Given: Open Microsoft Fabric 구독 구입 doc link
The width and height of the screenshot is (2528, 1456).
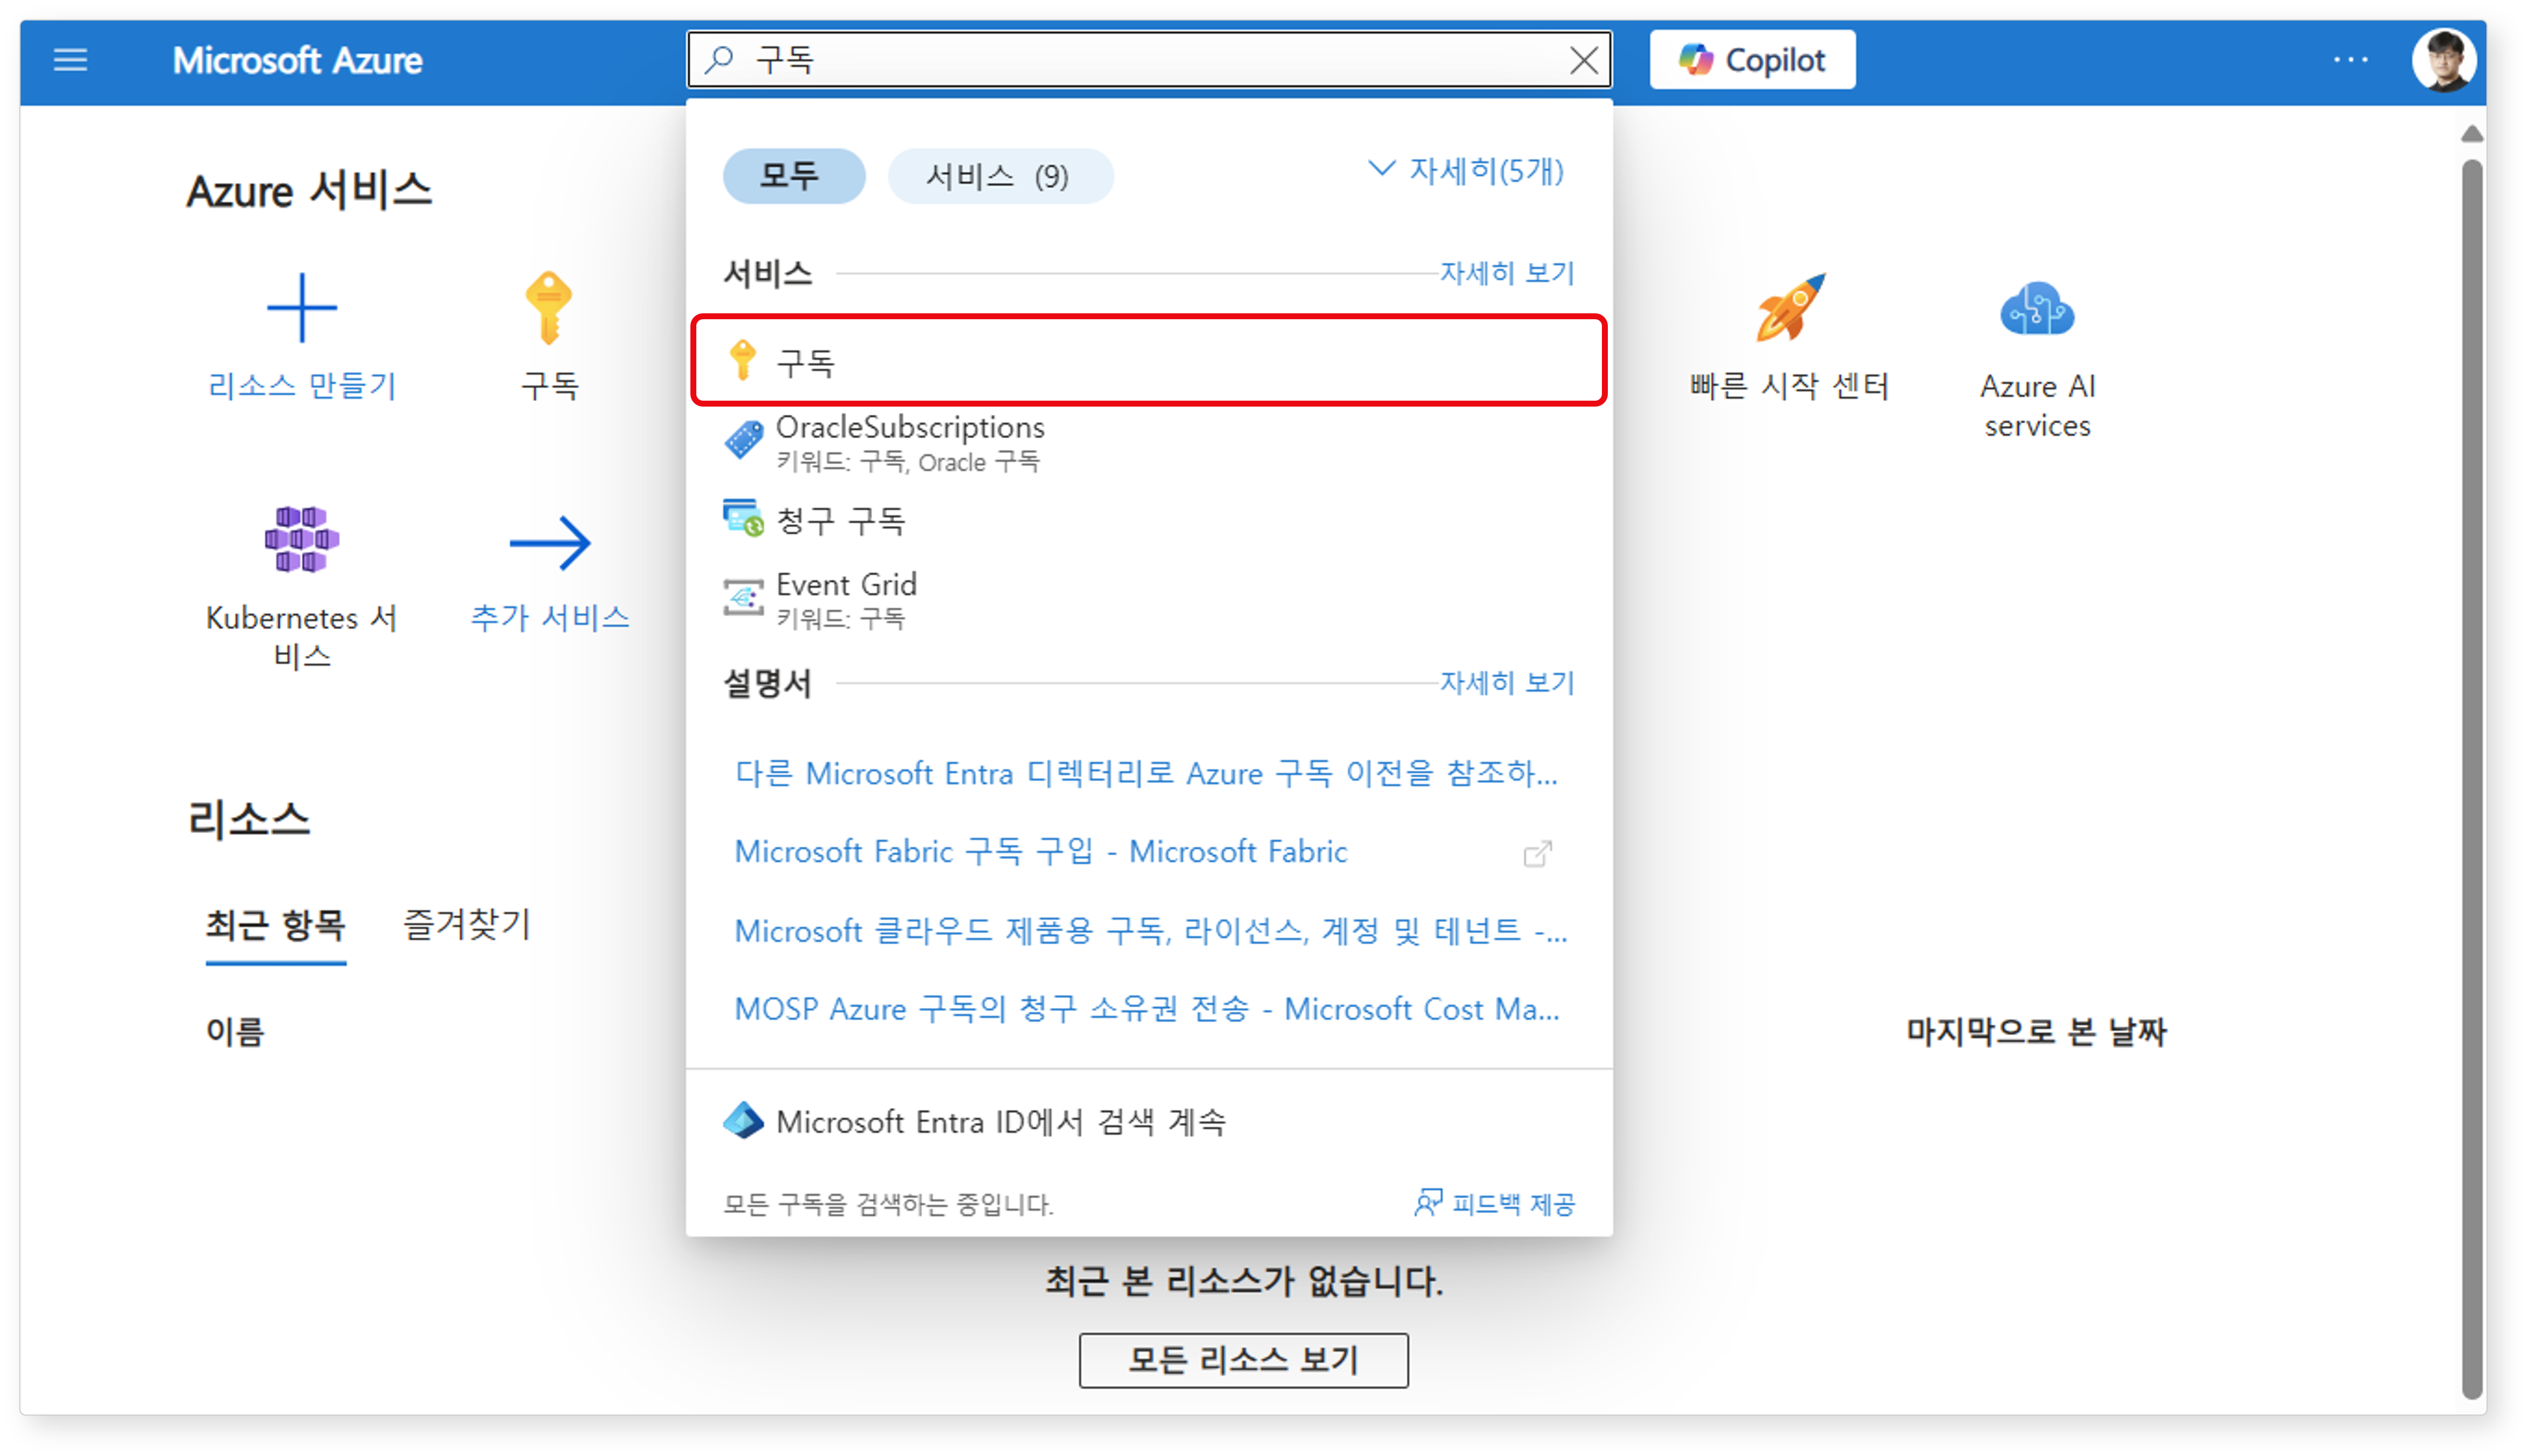Looking at the screenshot, I should (1041, 851).
